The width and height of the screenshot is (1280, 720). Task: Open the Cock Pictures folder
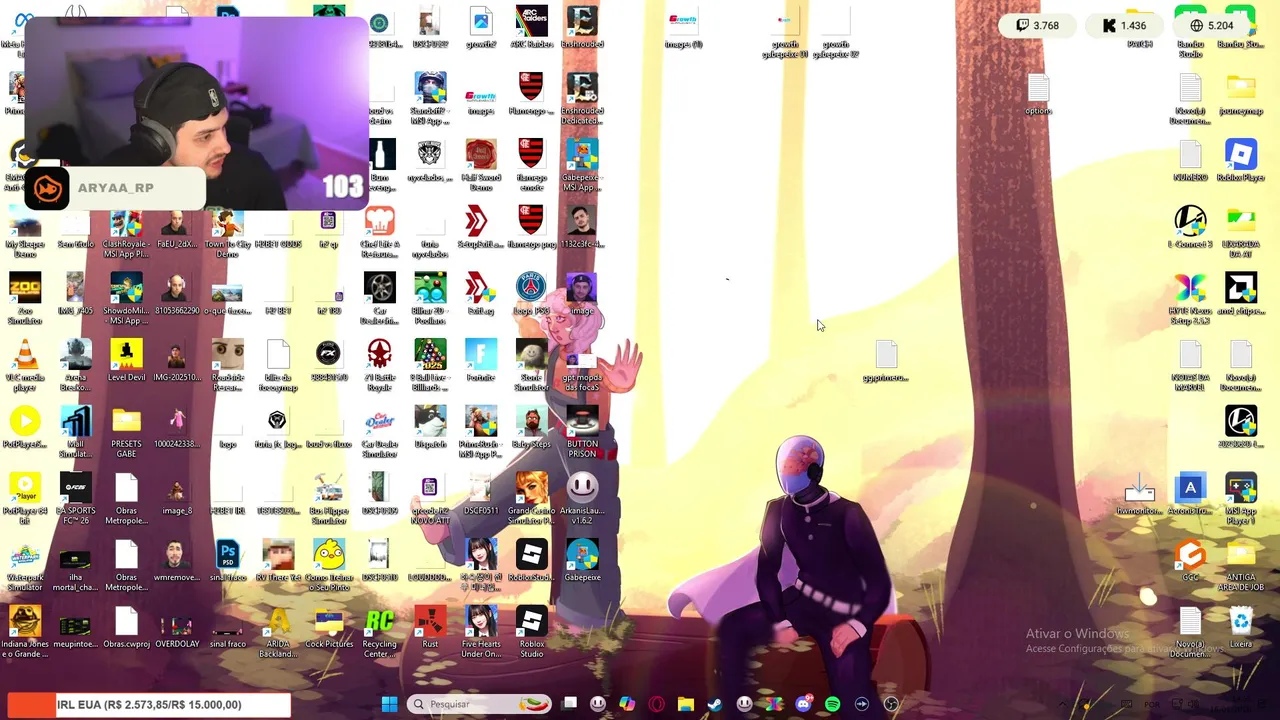[x=329, y=627]
